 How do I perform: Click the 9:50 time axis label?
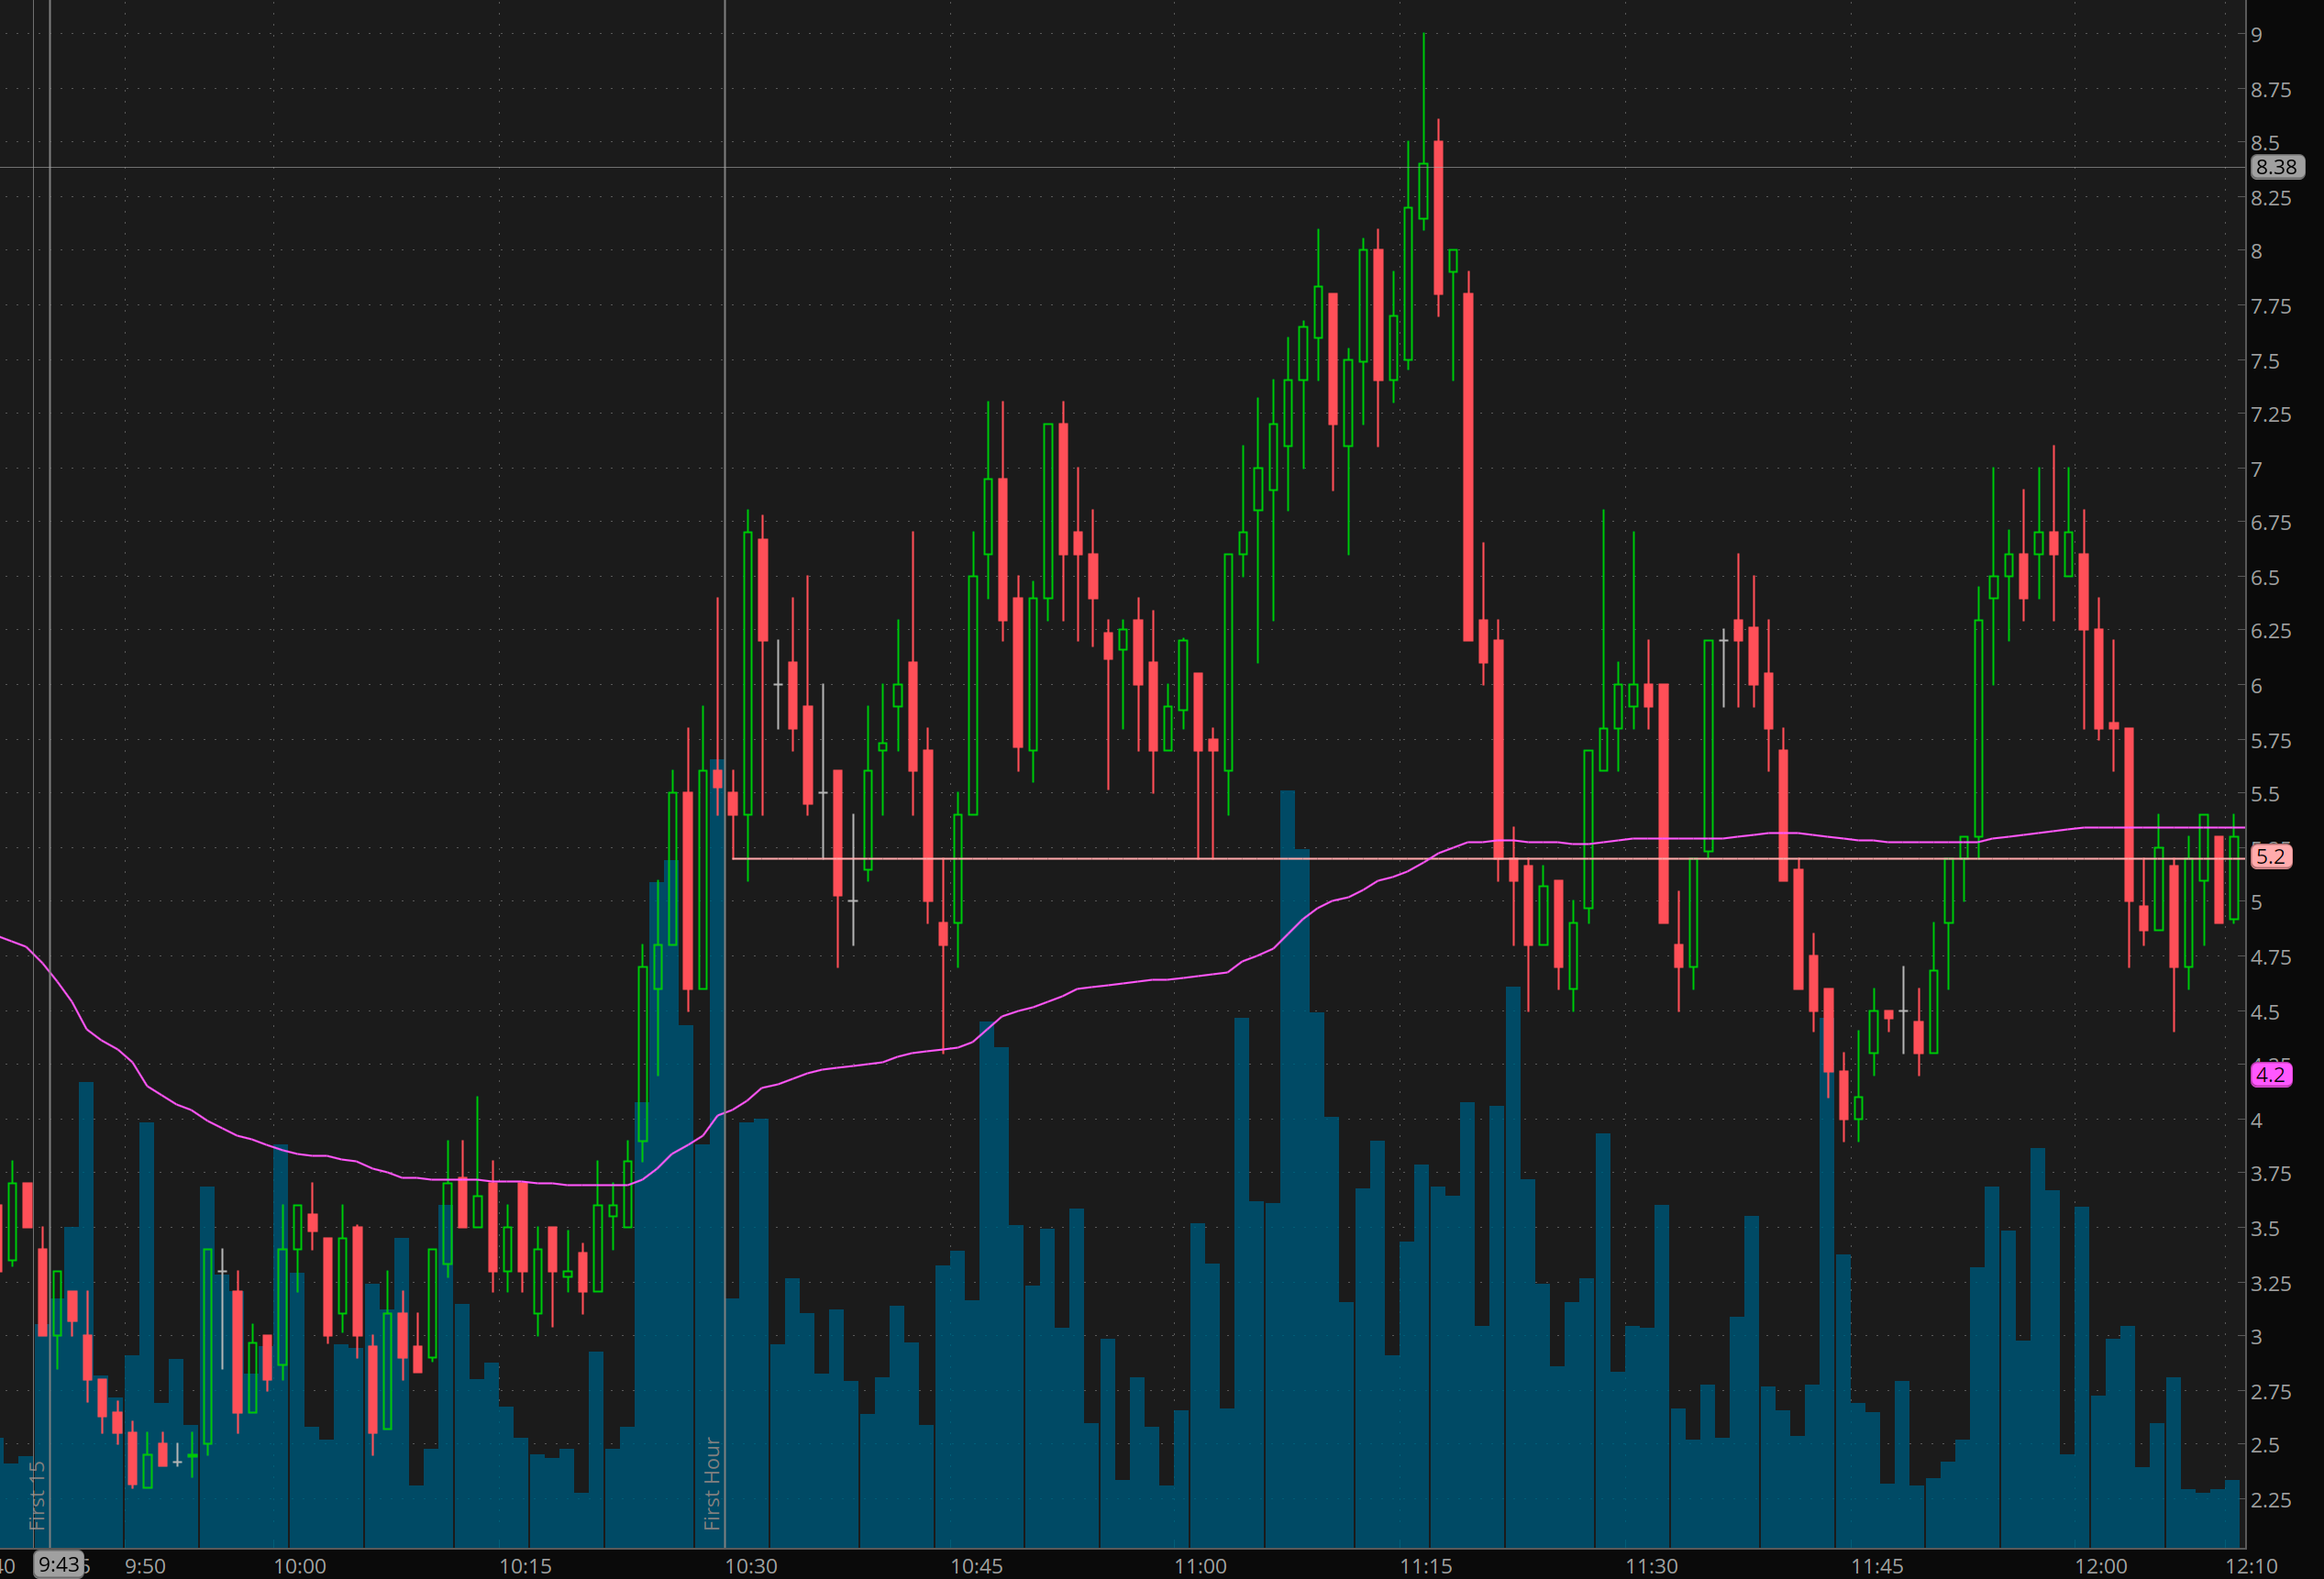(x=145, y=1566)
